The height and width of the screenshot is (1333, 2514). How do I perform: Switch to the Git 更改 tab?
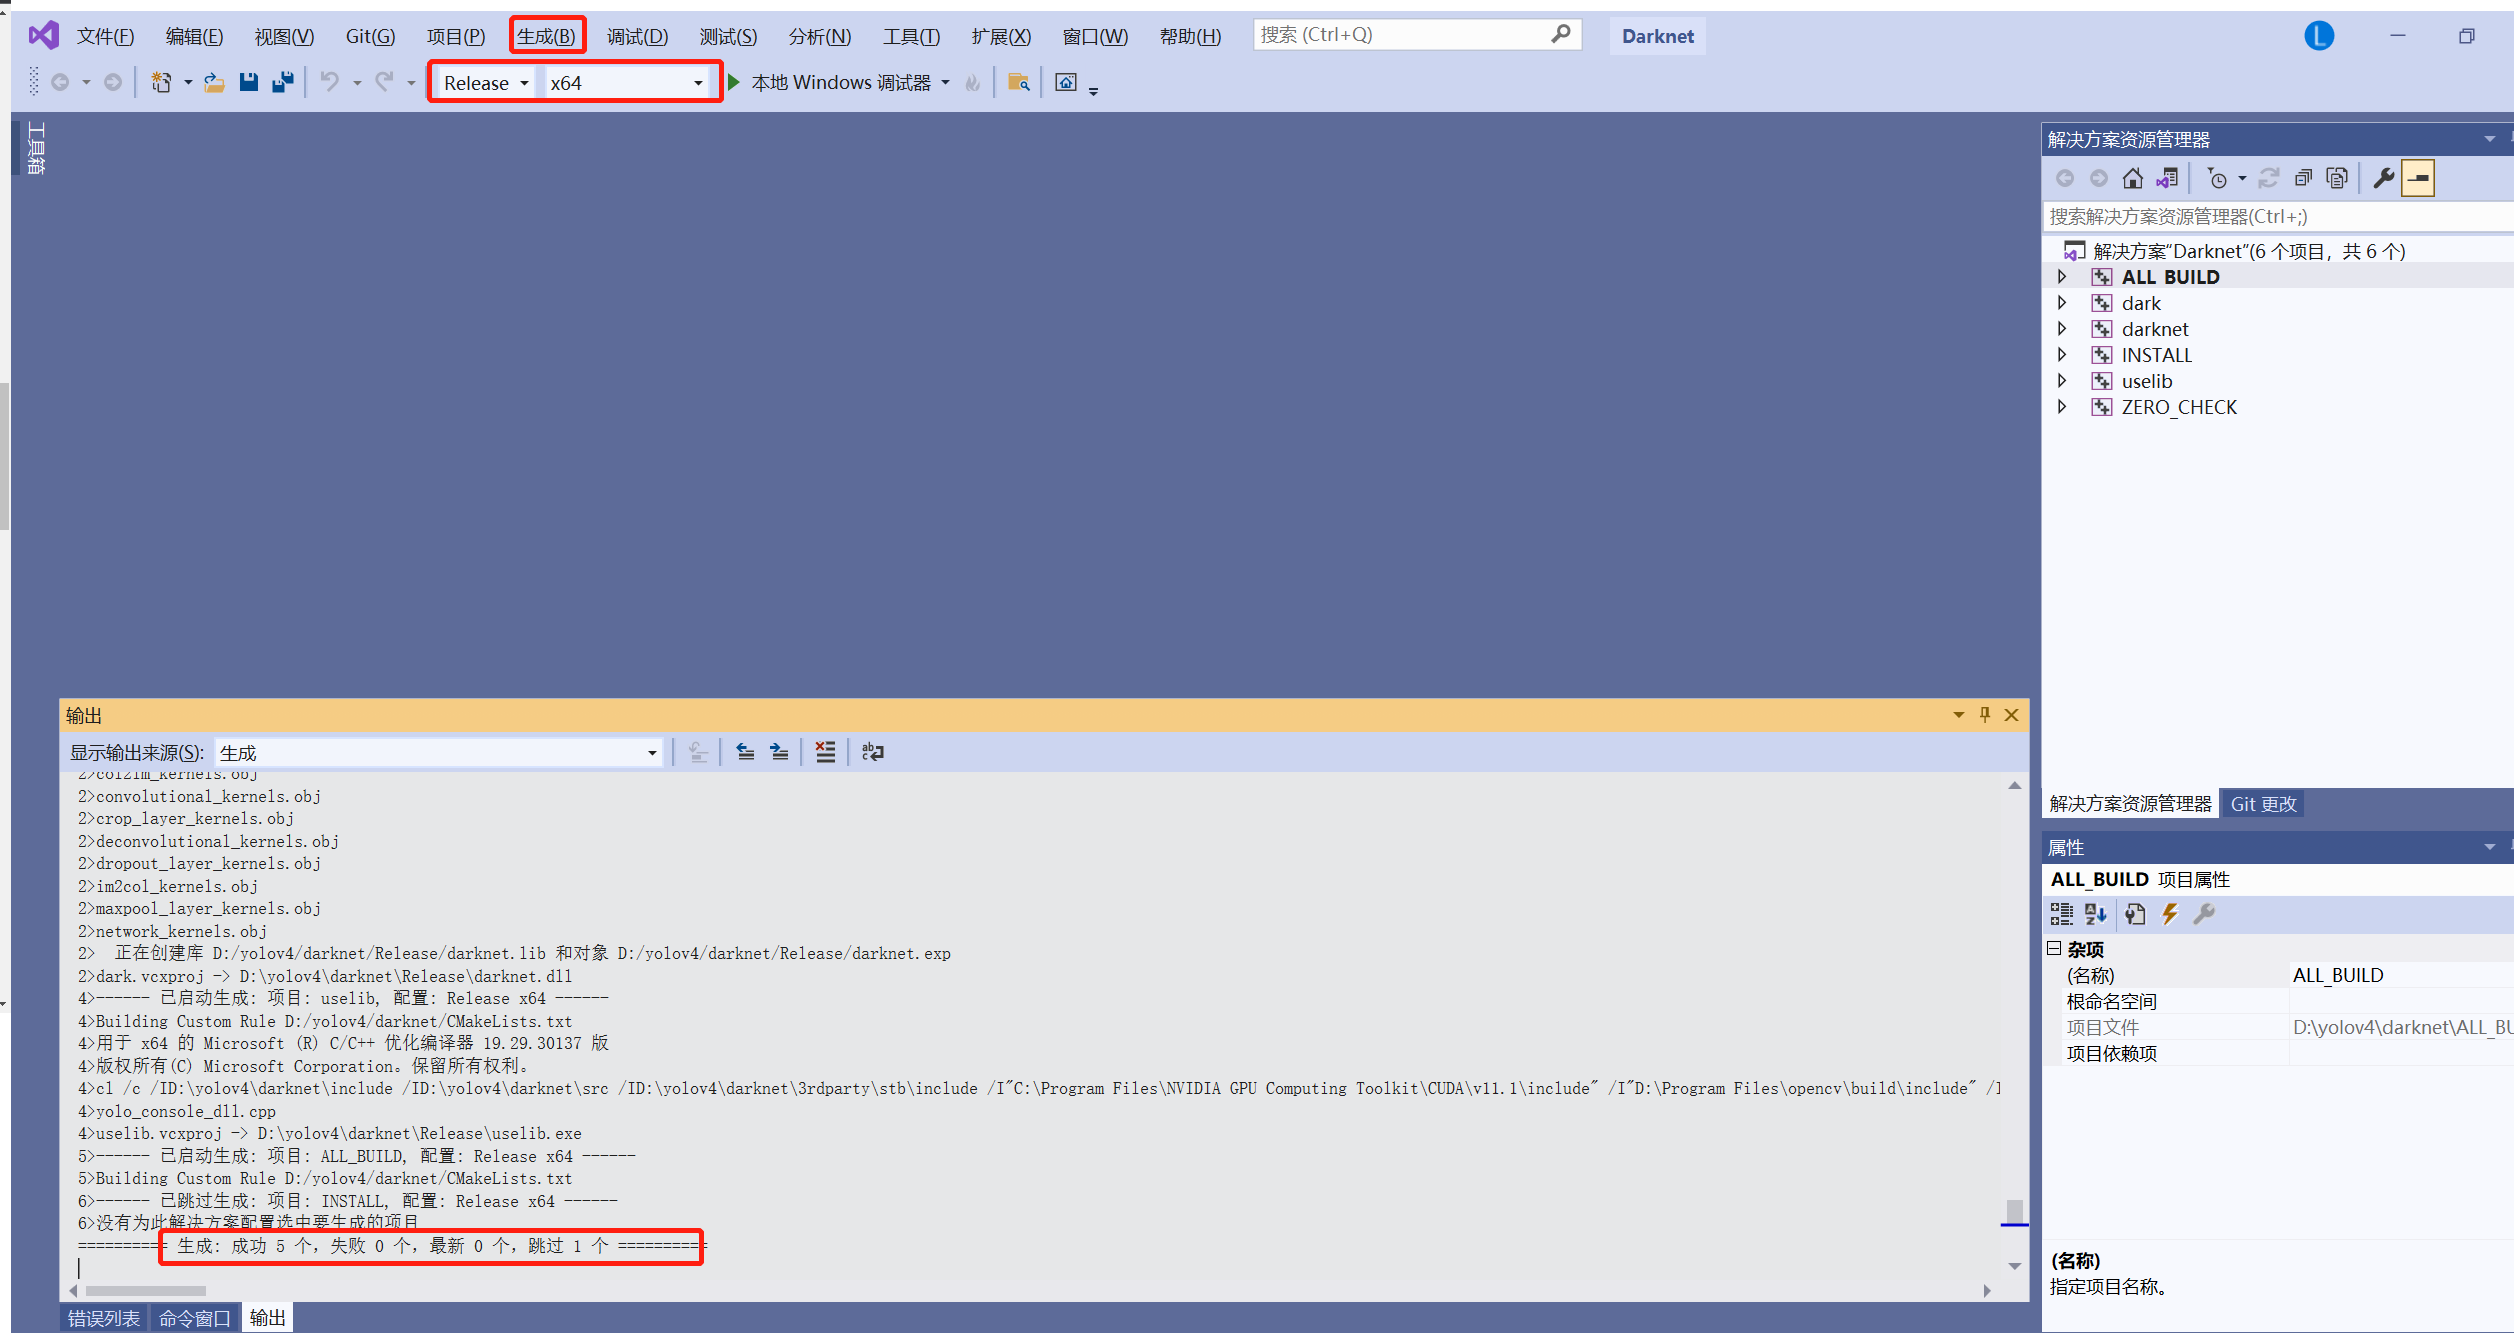tap(2263, 803)
